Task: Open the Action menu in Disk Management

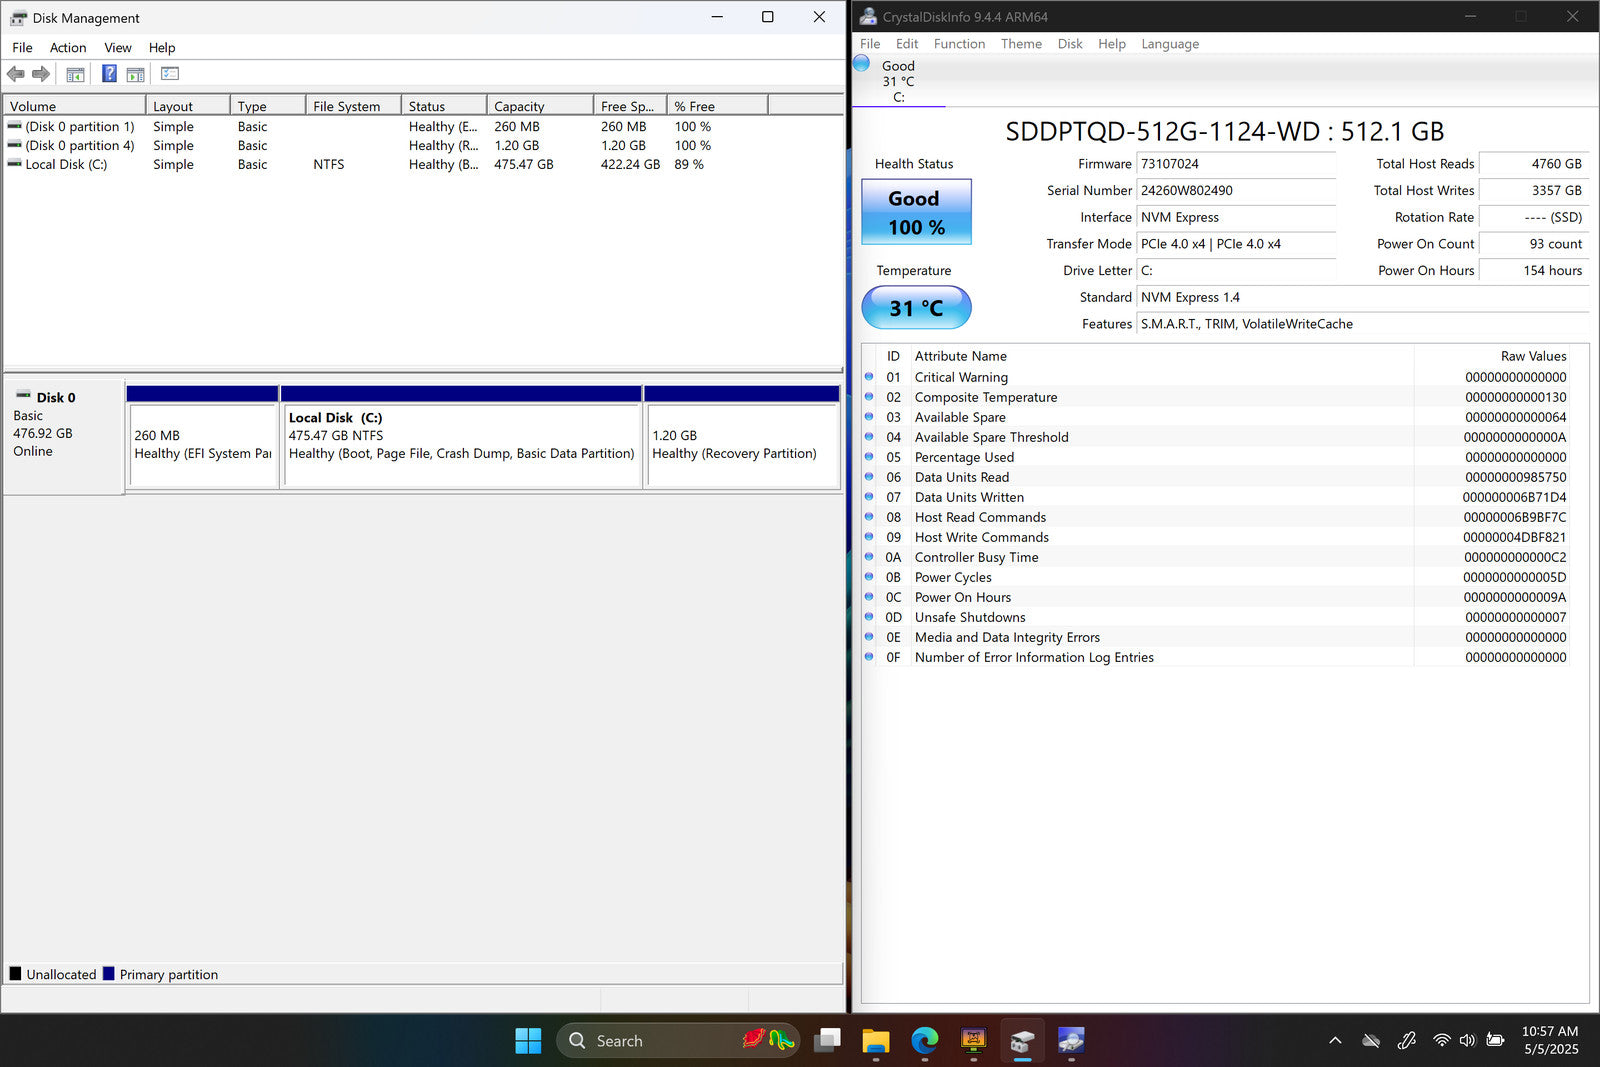Action: (68, 47)
